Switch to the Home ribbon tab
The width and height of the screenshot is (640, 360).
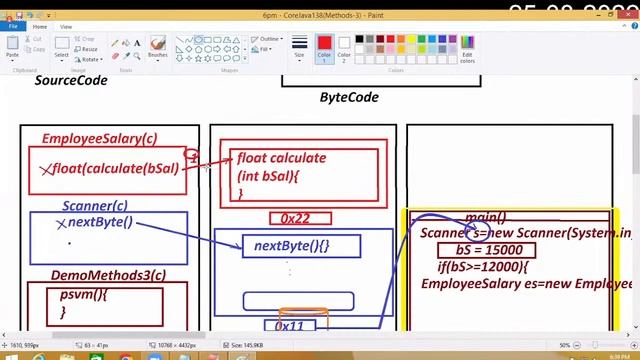tap(40, 27)
